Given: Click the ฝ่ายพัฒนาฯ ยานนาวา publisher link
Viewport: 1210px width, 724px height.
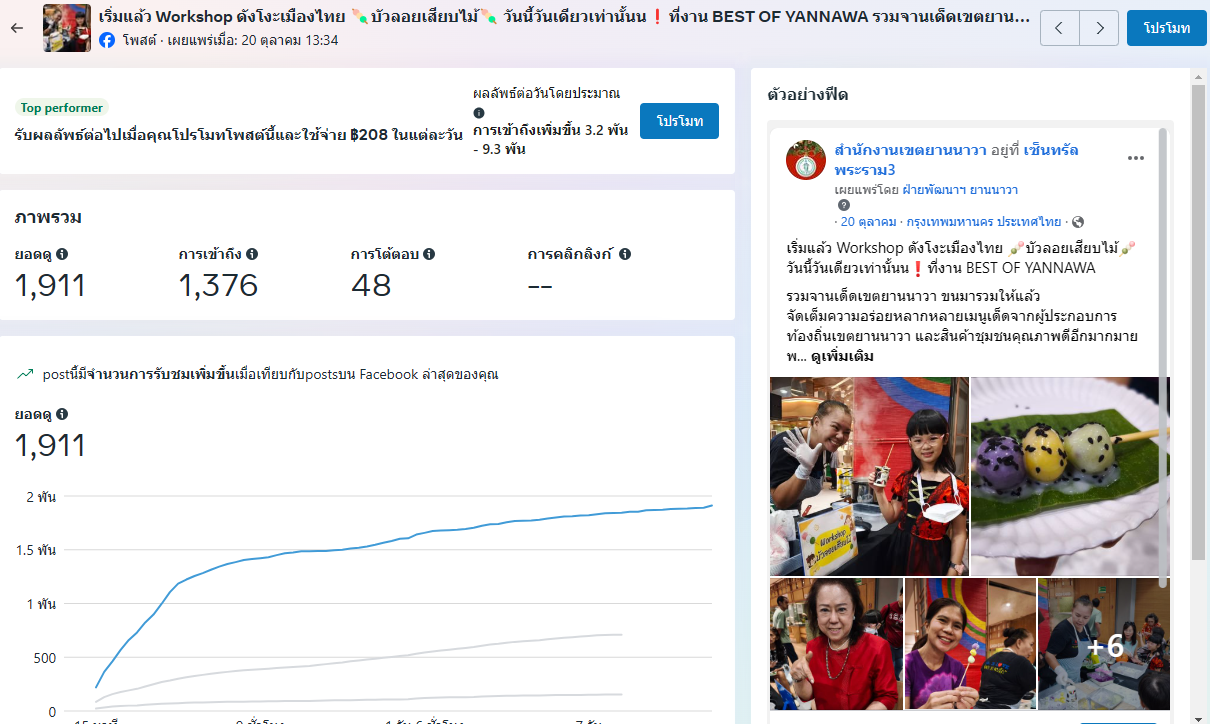Looking at the screenshot, I should 956,189.
